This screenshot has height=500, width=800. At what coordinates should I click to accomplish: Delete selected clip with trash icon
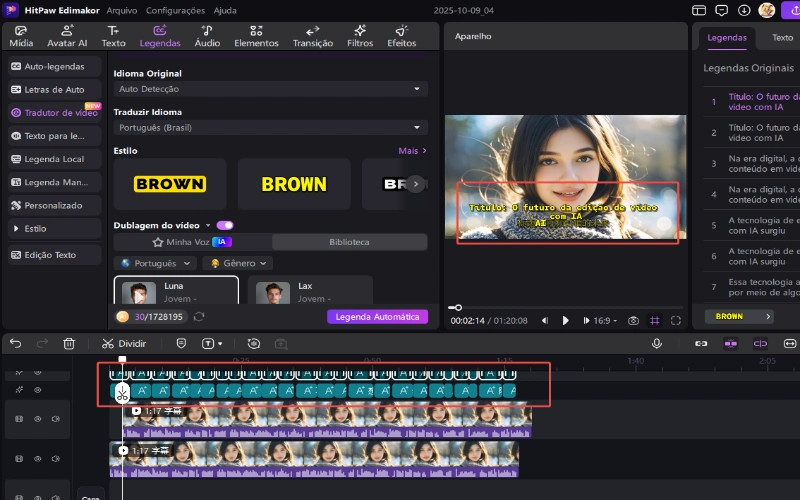pos(69,343)
